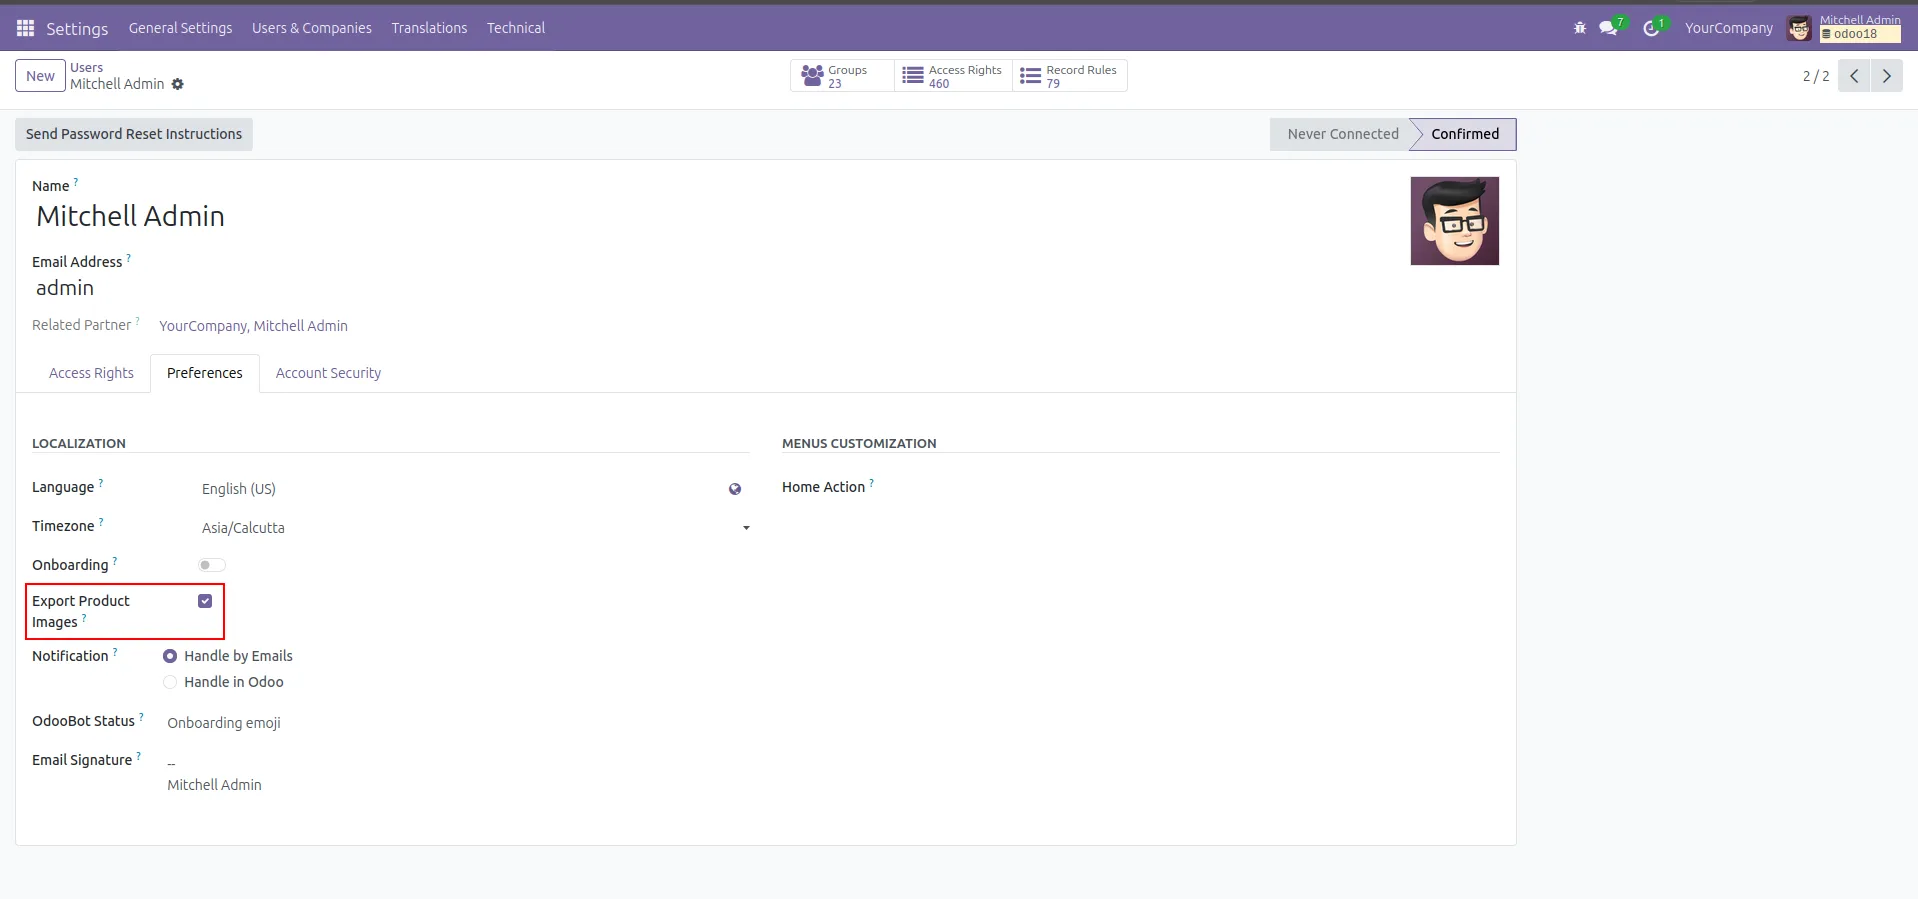
Task: Go to previous record arrow
Action: click(x=1854, y=76)
